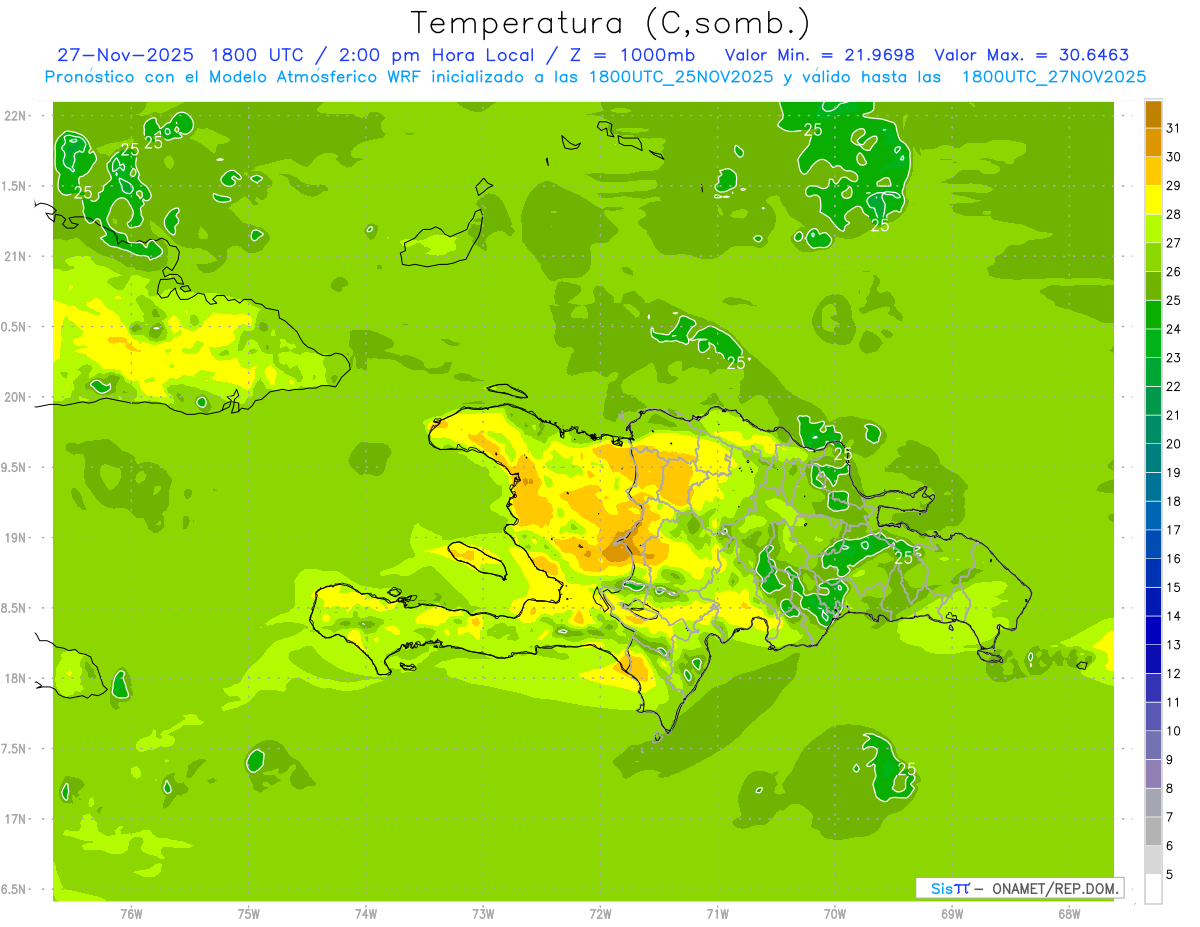Click the "25" contour label south of Hispaniola near 69W
Viewport: 1200px width, 927px height.
point(907,768)
